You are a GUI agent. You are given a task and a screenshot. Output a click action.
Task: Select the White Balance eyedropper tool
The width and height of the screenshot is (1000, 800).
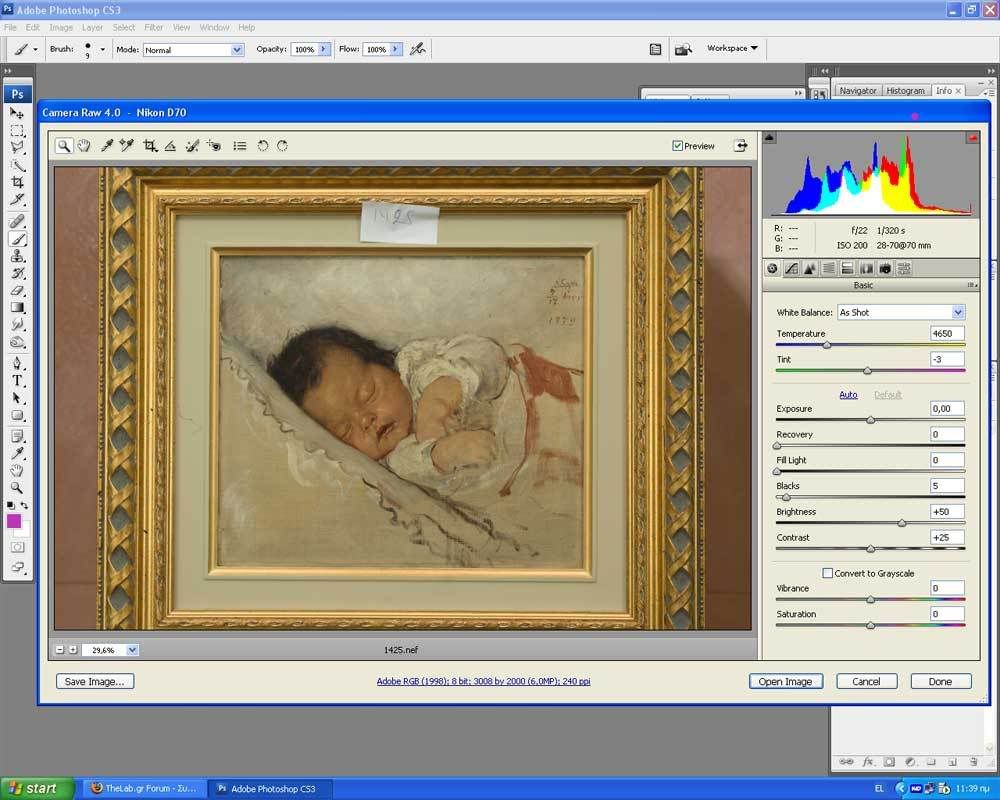coord(106,146)
